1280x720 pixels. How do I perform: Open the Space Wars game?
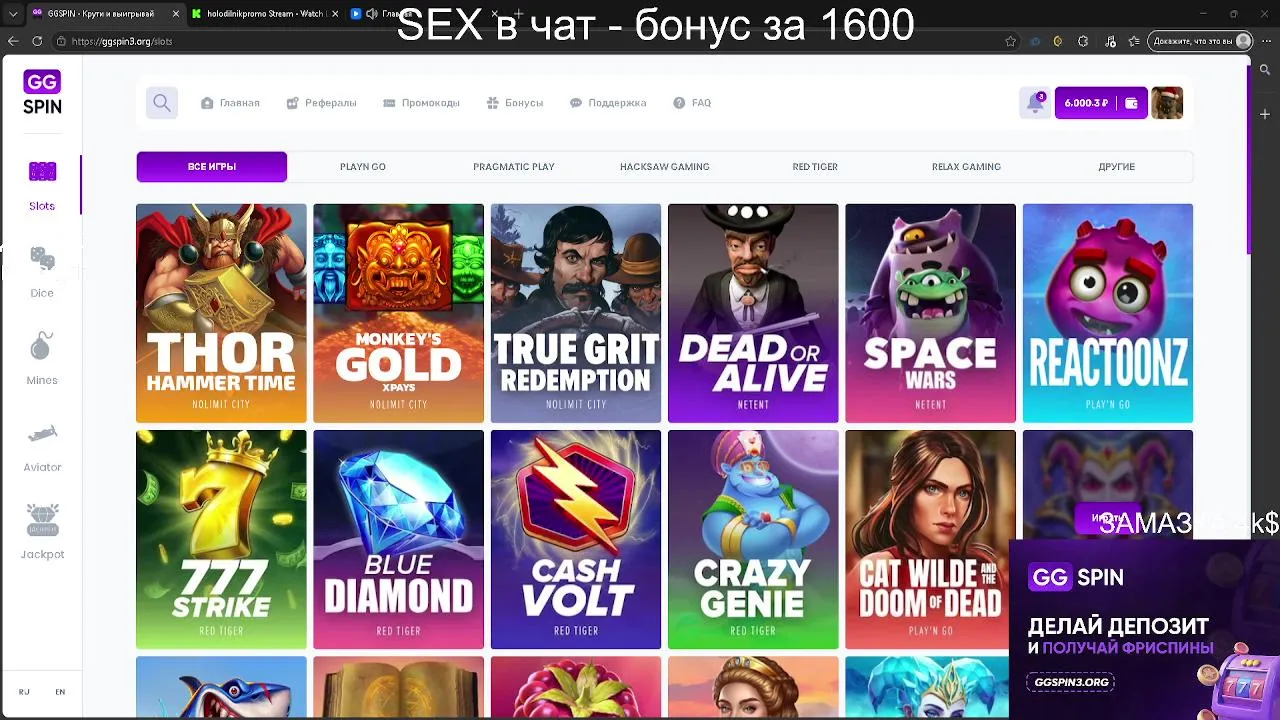(930, 313)
